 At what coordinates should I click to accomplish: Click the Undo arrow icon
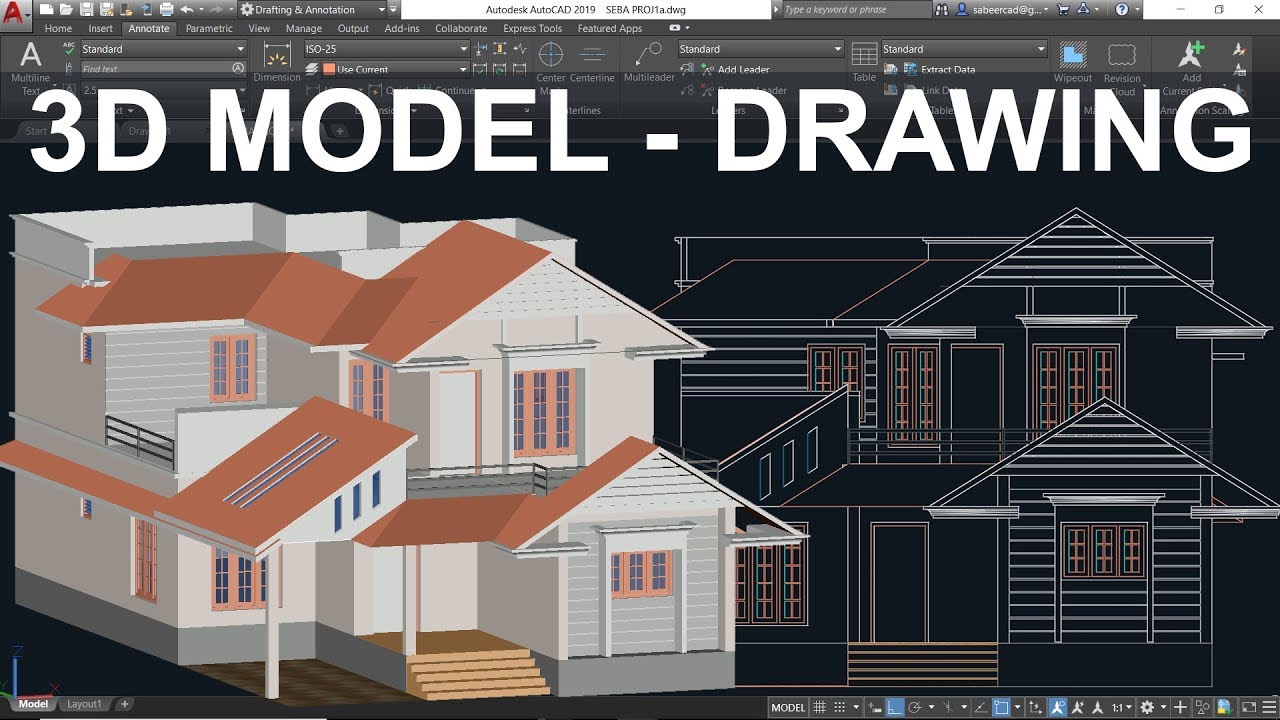[x=187, y=9]
